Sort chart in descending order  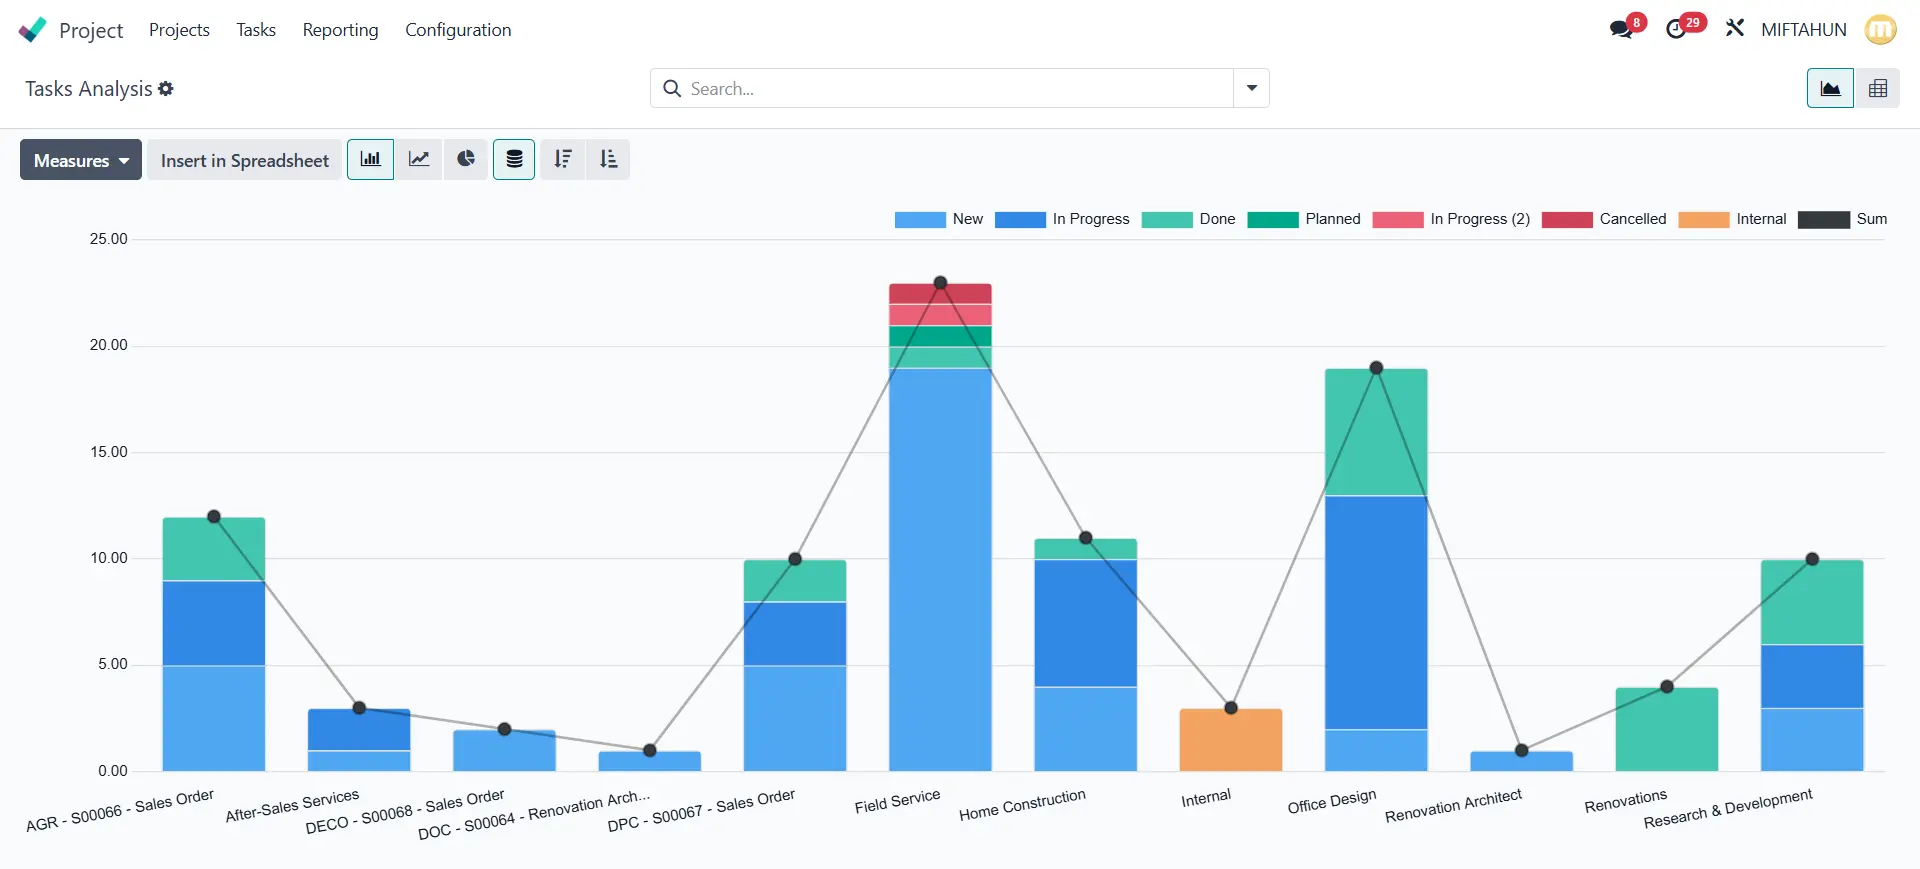[x=563, y=159]
